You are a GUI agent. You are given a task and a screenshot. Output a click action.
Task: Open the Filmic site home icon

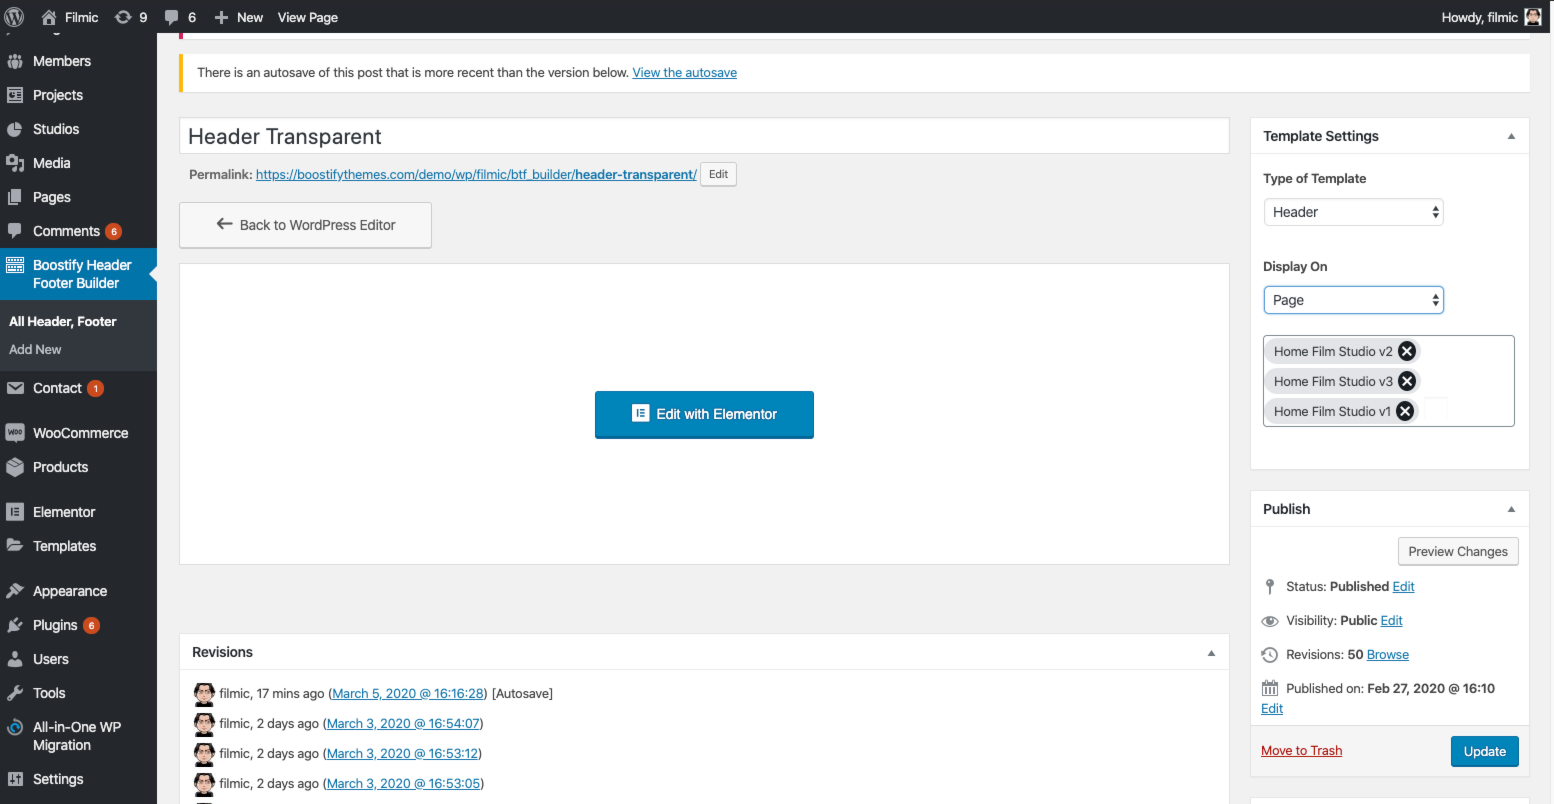click(49, 17)
